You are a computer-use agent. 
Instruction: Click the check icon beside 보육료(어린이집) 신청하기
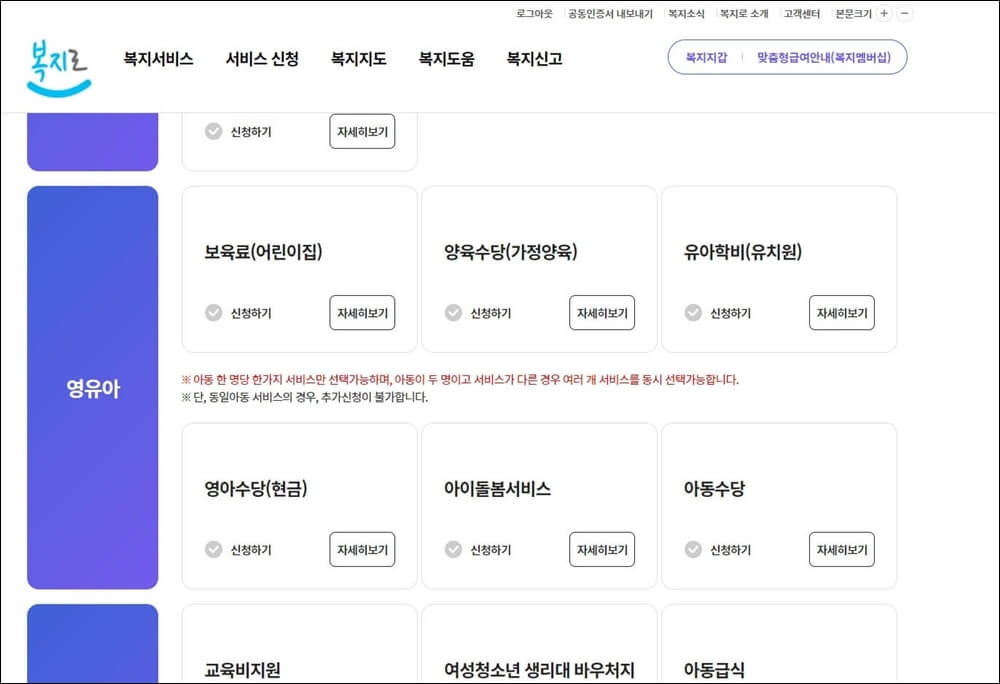[213, 313]
